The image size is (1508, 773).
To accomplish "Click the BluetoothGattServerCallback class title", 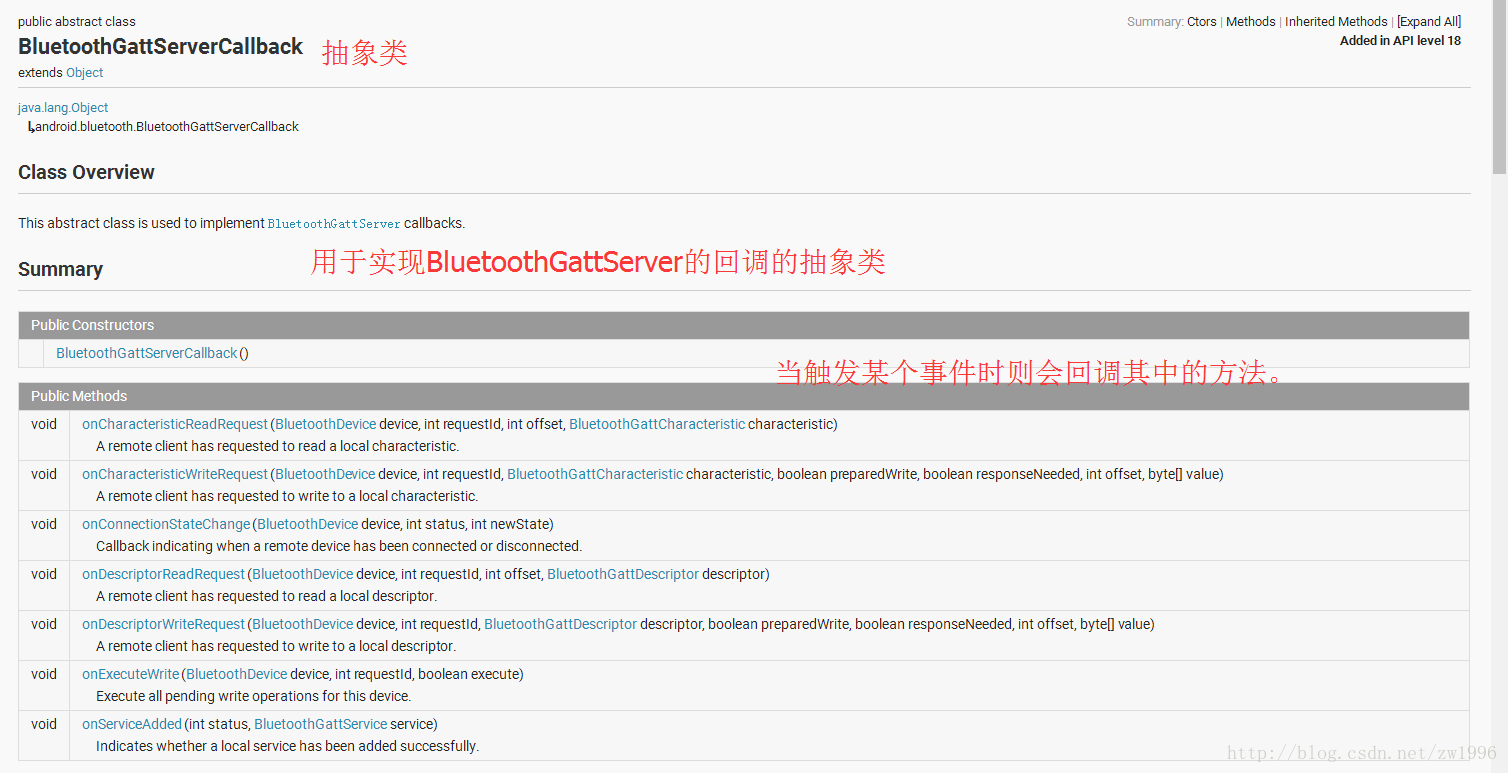I will click(160, 46).
